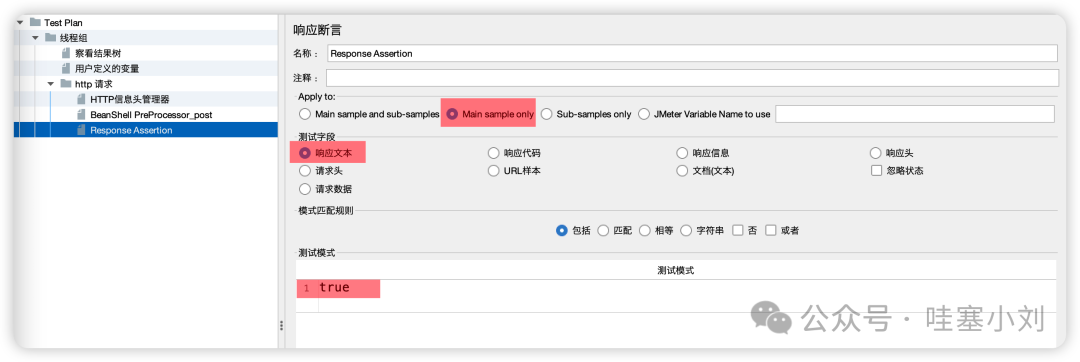Select 字符串 matching rule radio
This screenshot has height=362, width=1080.
[686, 231]
